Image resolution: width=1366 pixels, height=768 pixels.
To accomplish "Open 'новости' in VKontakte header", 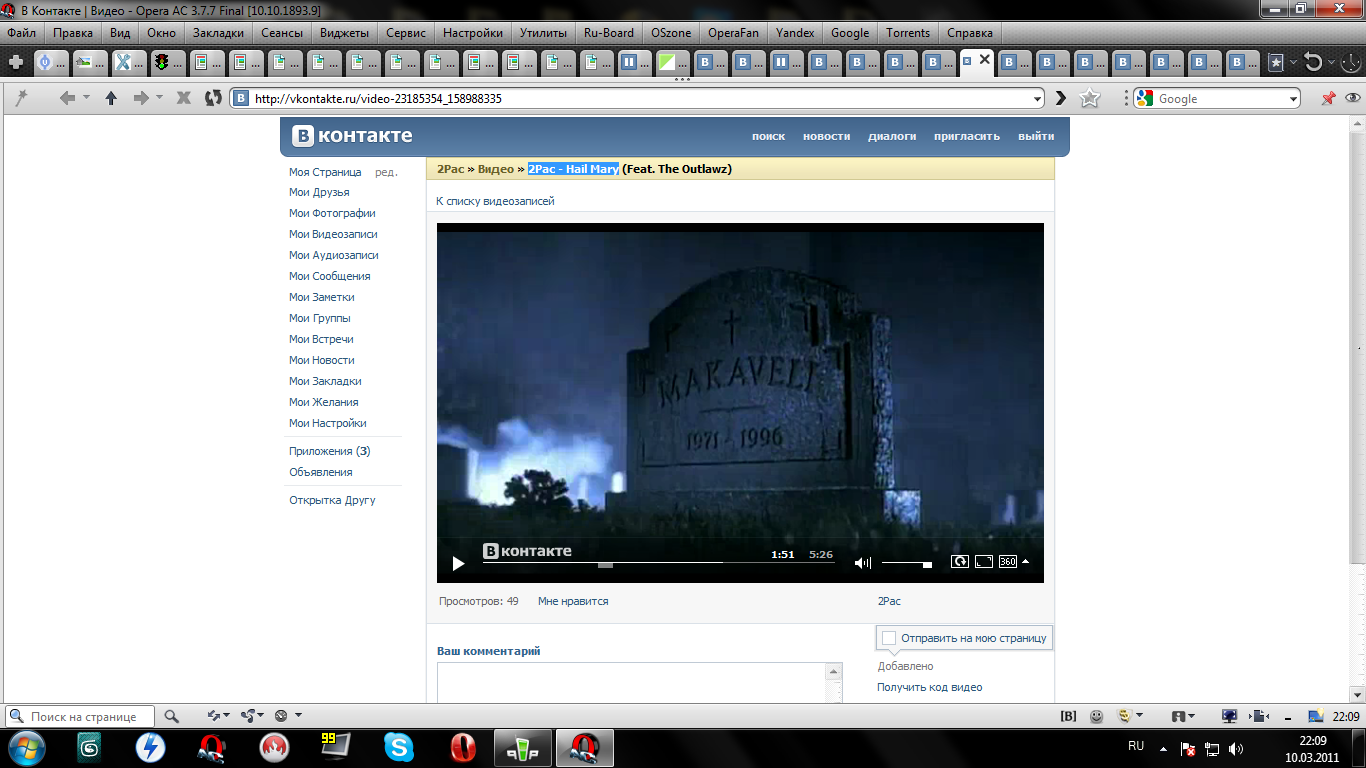I will click(827, 136).
